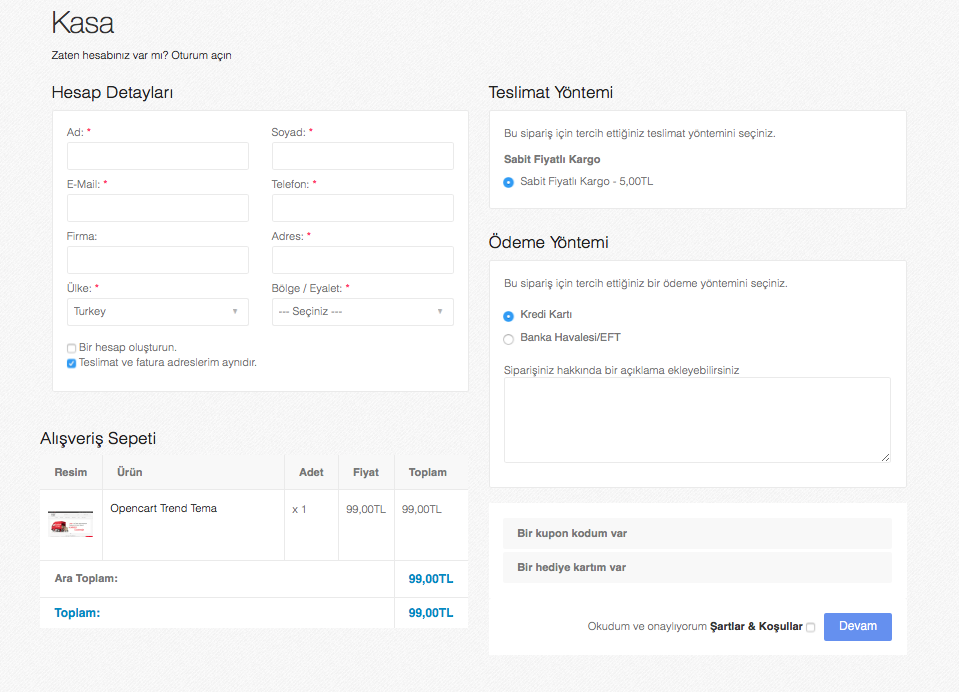Select the Telefon input box
Screen dimensions: 959x692
(362, 208)
